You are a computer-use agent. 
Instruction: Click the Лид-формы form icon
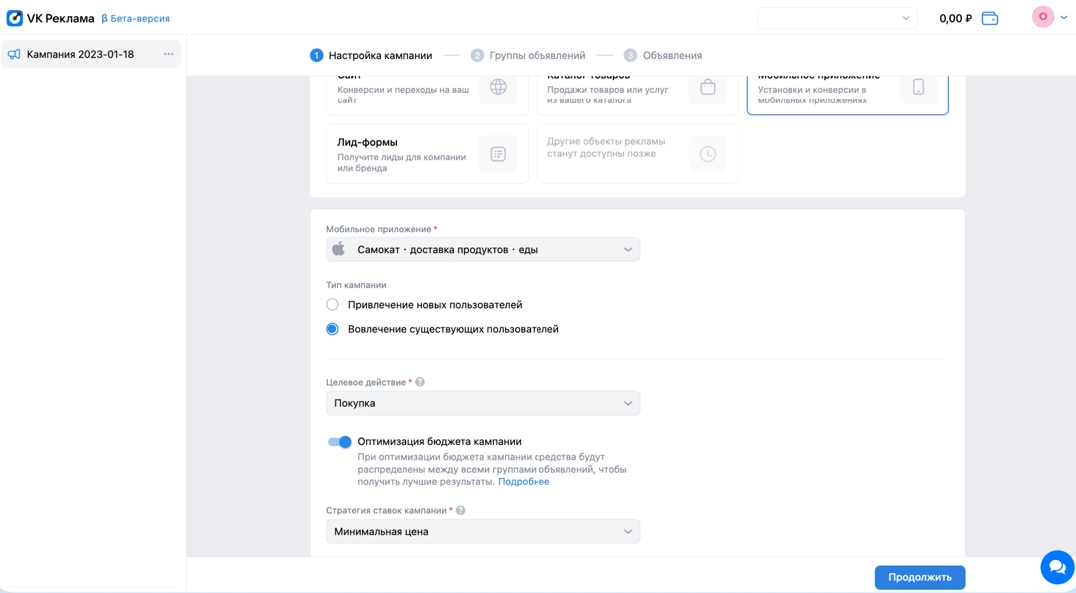click(x=498, y=154)
